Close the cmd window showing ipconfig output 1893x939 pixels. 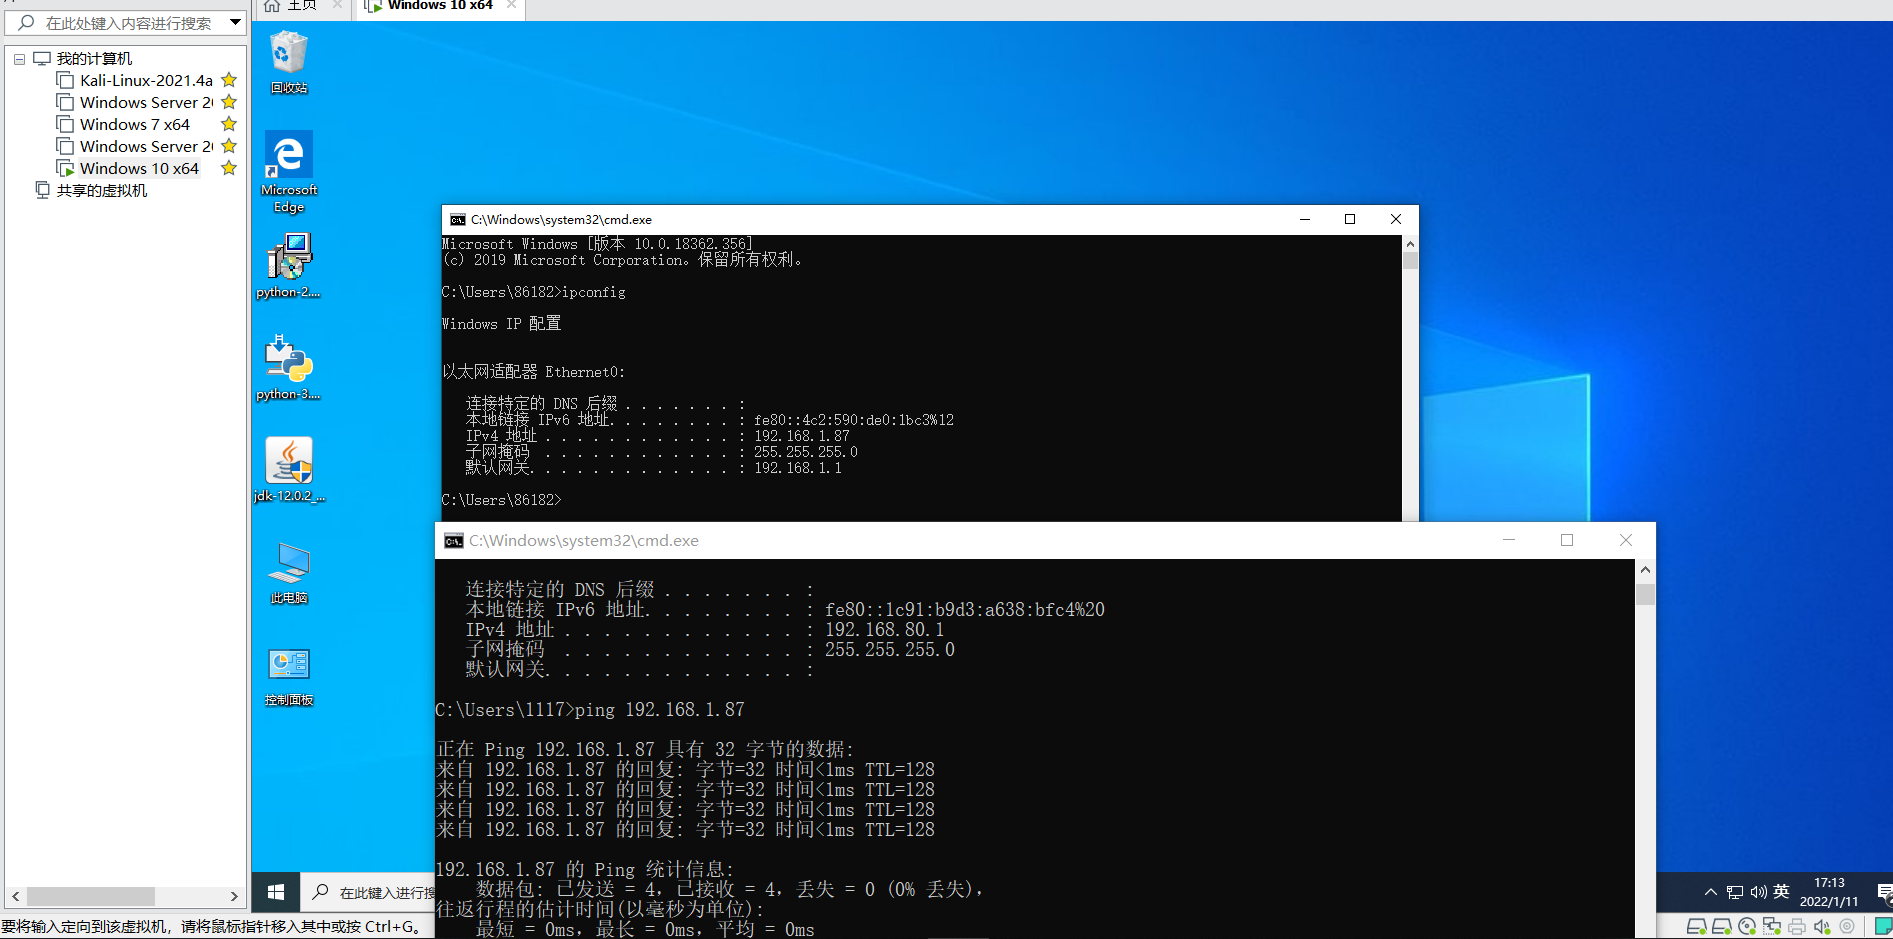pos(1396,219)
